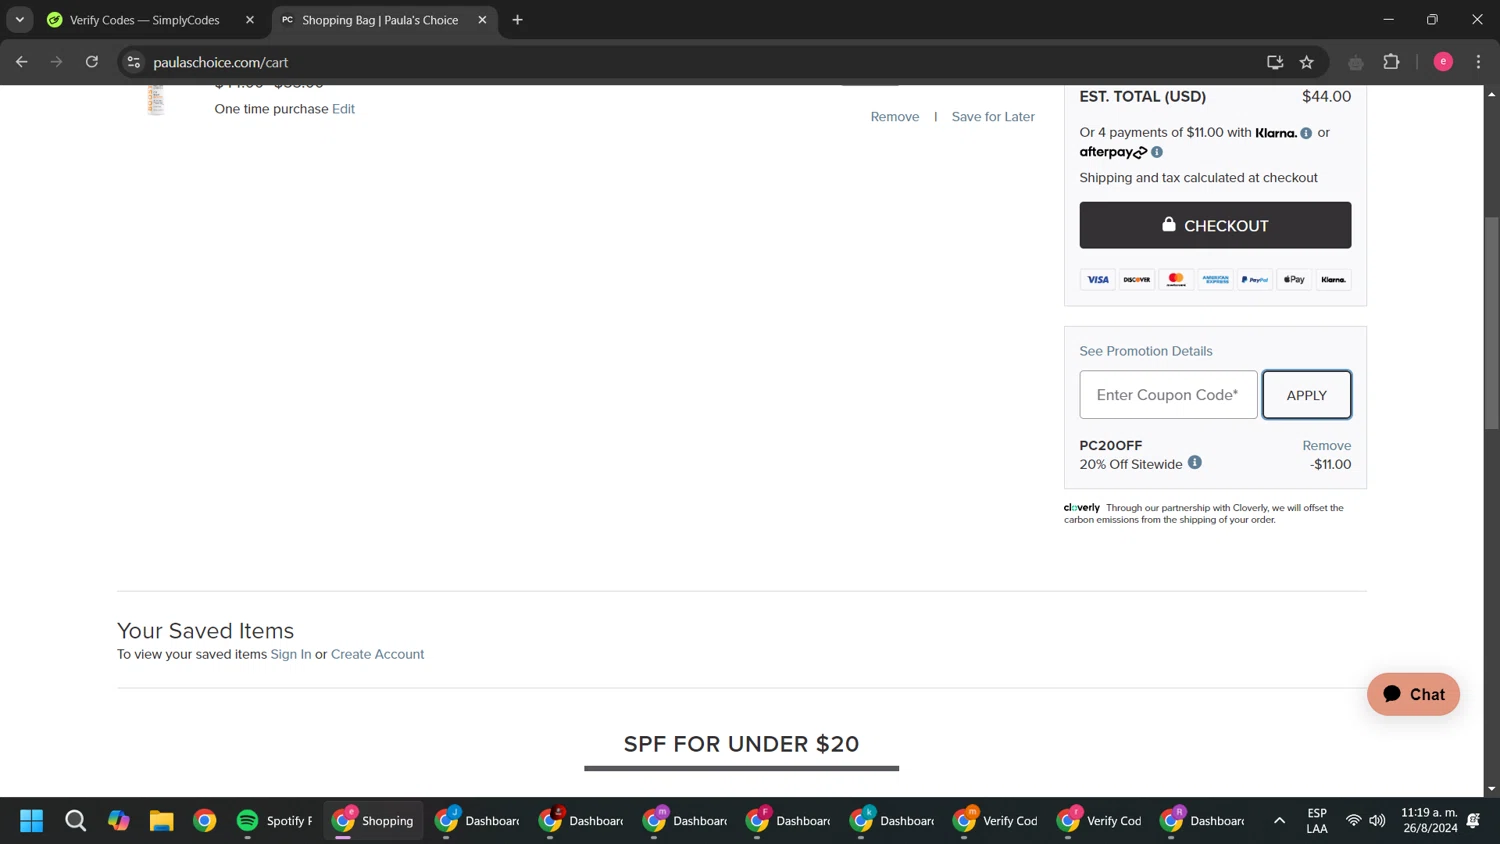Bookmark this page with the star
This screenshot has width=1500, height=844.
[1307, 62]
